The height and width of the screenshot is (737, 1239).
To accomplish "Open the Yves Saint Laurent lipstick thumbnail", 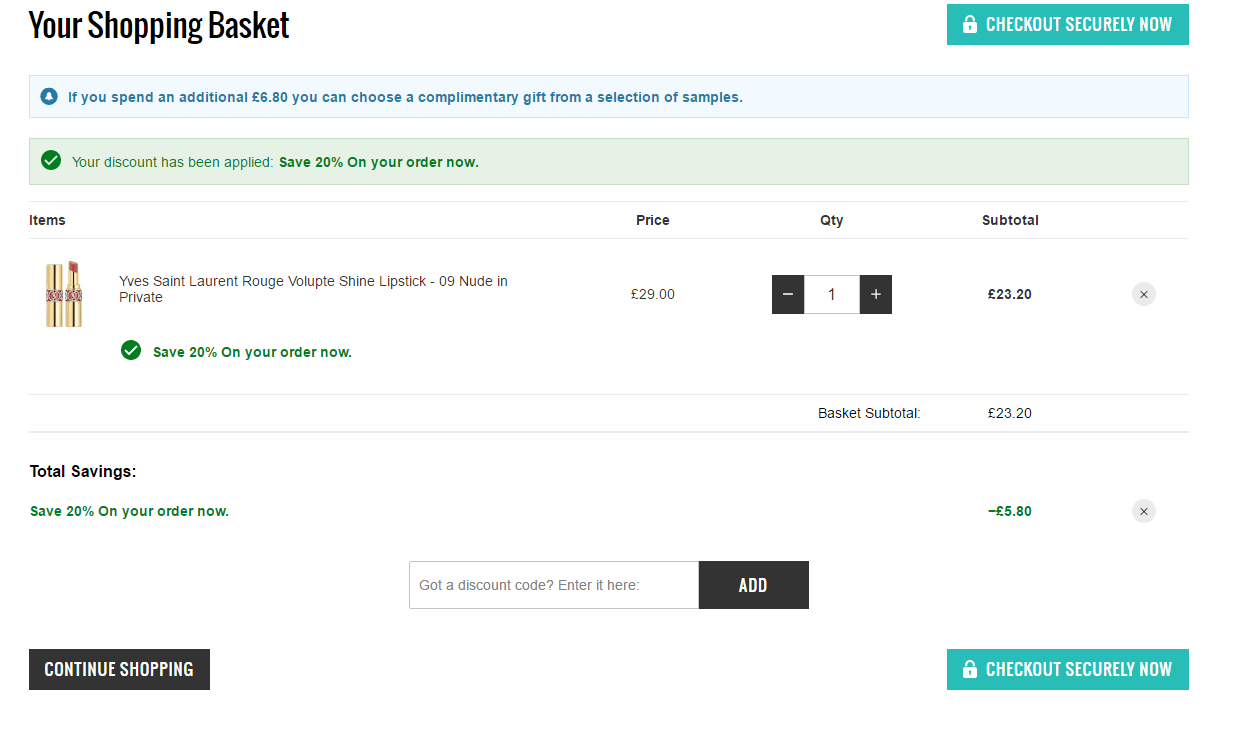I will pos(63,294).
